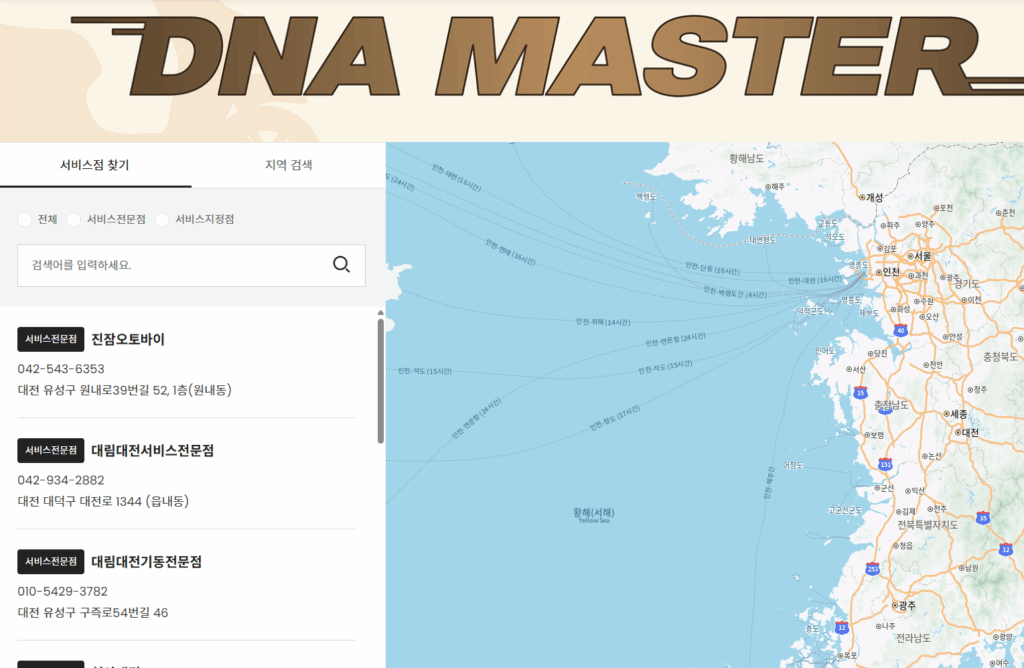Viewport: 1024px width, 668px height.
Task: Click the phone number 042-934-2882
Action: (61, 480)
